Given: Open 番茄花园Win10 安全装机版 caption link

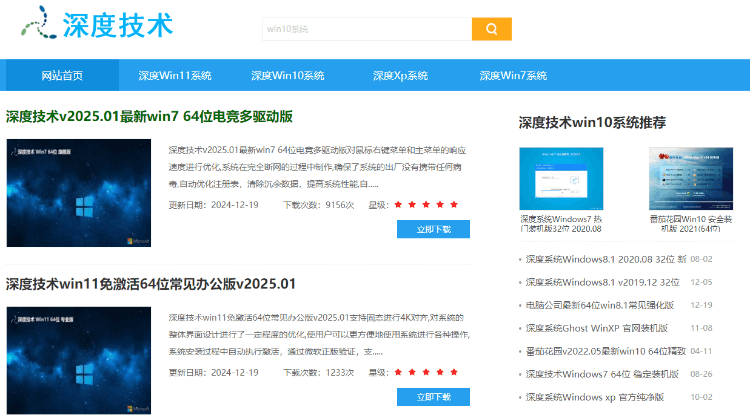Looking at the screenshot, I should pyautogui.click(x=691, y=224).
